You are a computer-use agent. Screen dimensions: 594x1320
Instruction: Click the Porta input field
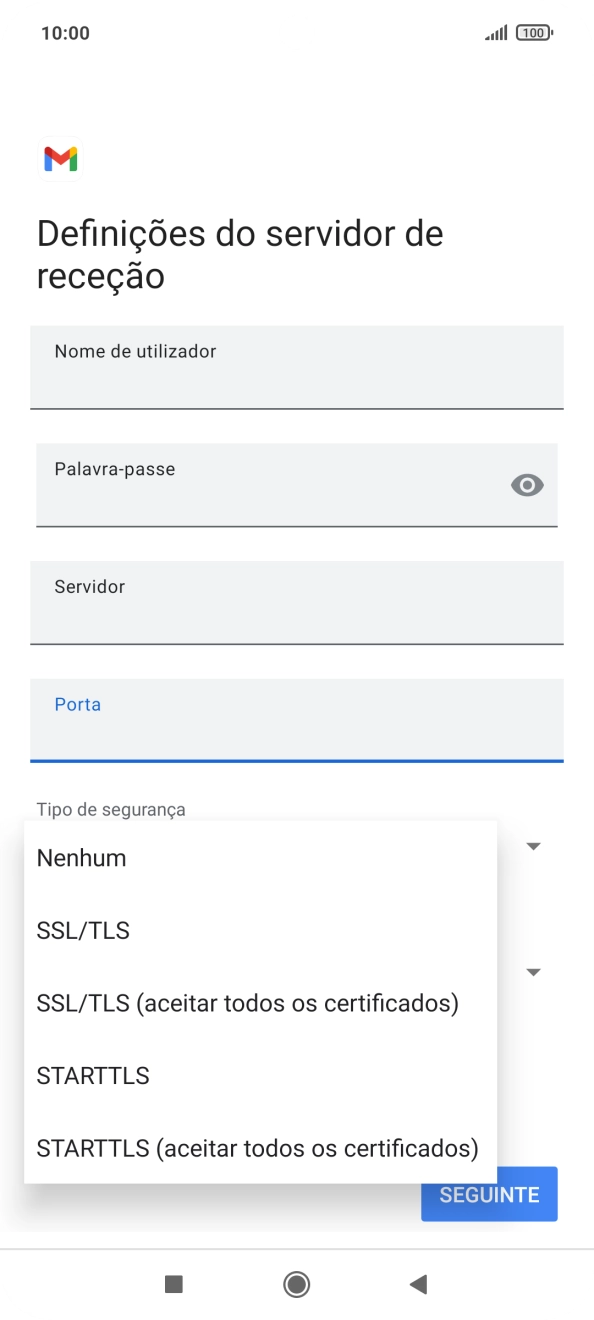tap(297, 720)
